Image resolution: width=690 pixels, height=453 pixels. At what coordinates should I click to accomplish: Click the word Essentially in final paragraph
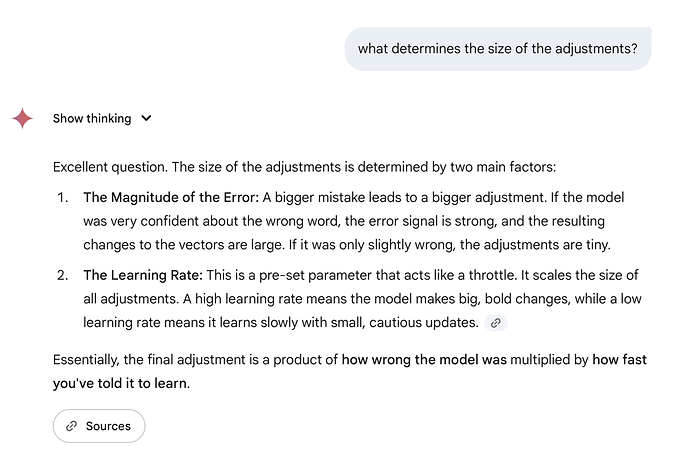pos(86,360)
